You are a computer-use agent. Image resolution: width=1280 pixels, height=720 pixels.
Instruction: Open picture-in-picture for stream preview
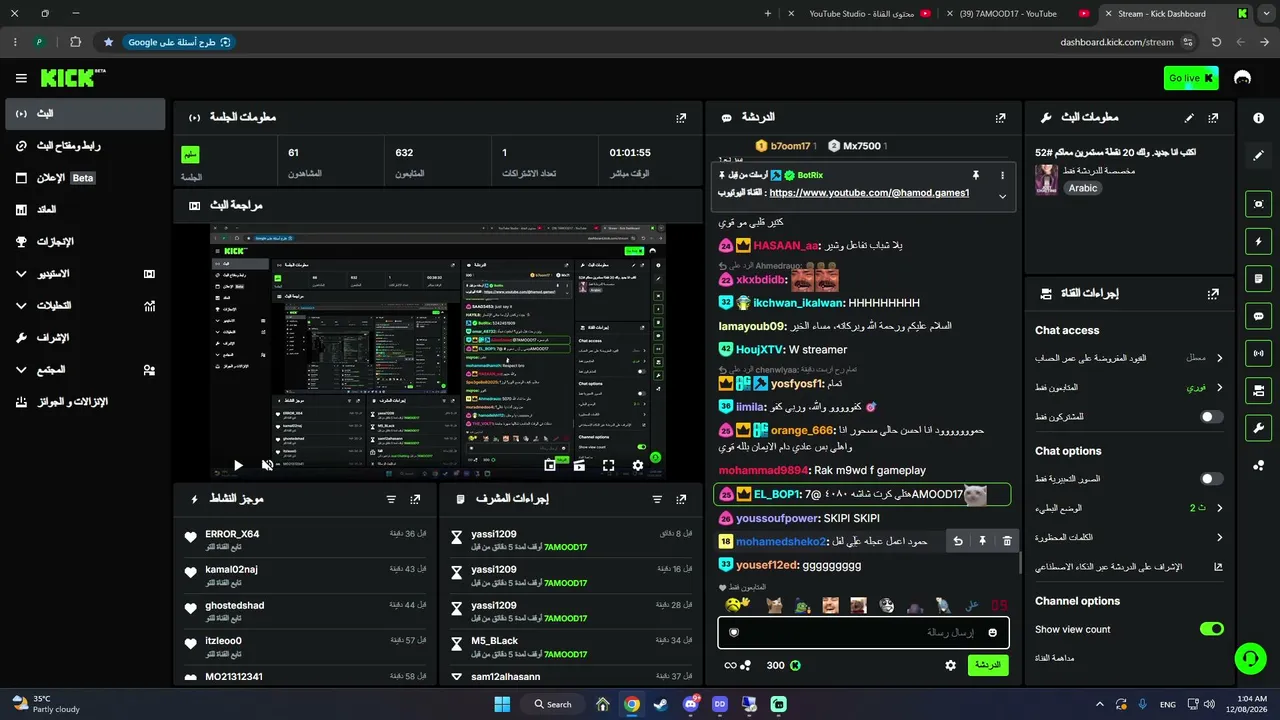click(x=550, y=465)
